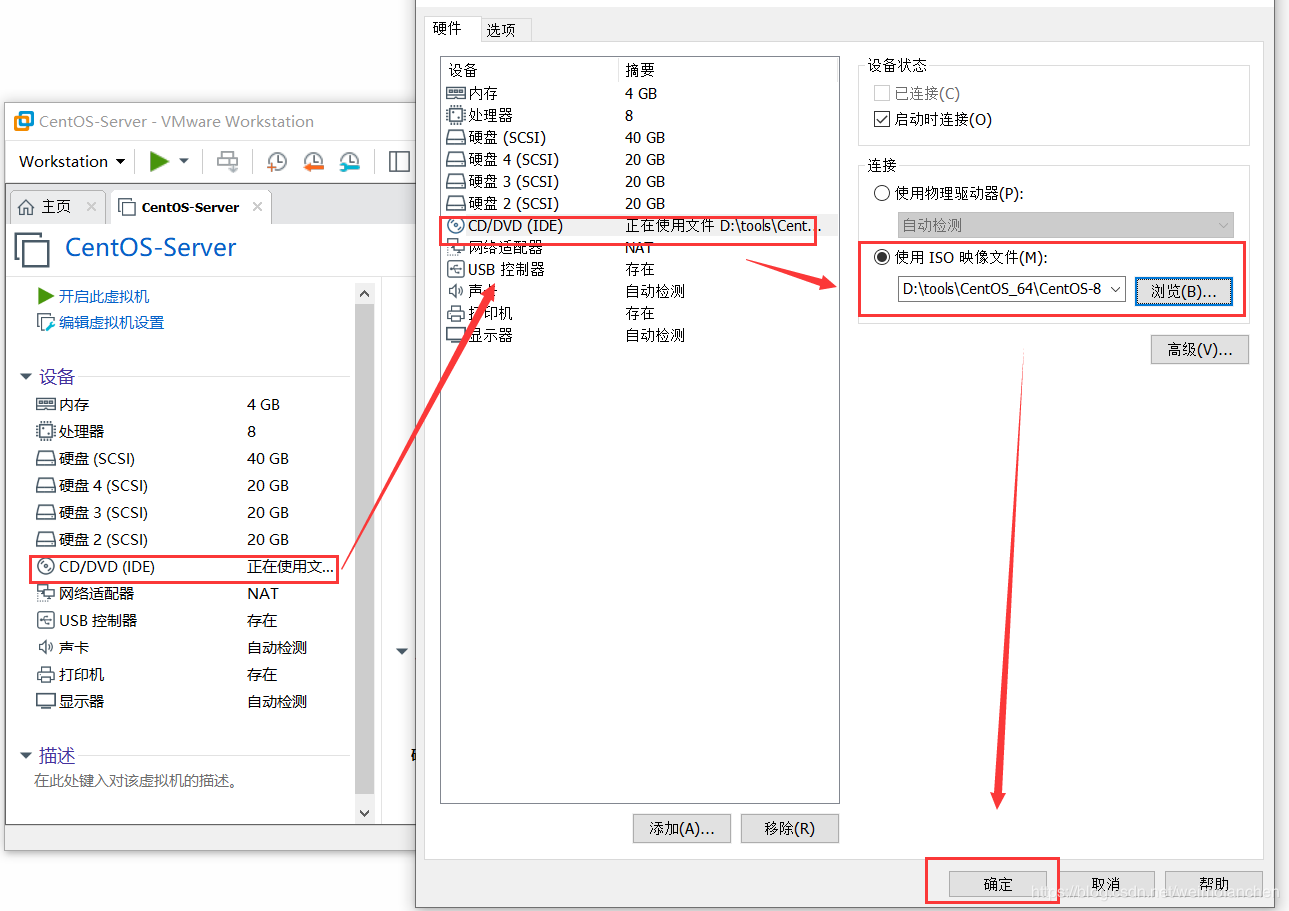Click the send Ctrl+Alt+Del toolbar icon

[228, 161]
